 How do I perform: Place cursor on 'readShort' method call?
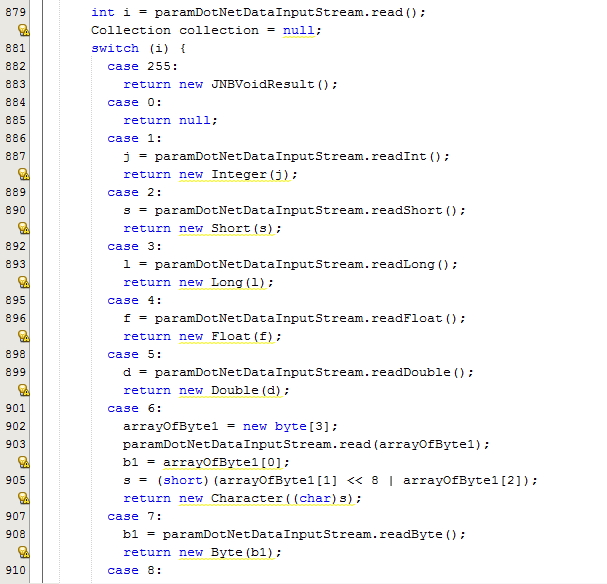pos(407,210)
